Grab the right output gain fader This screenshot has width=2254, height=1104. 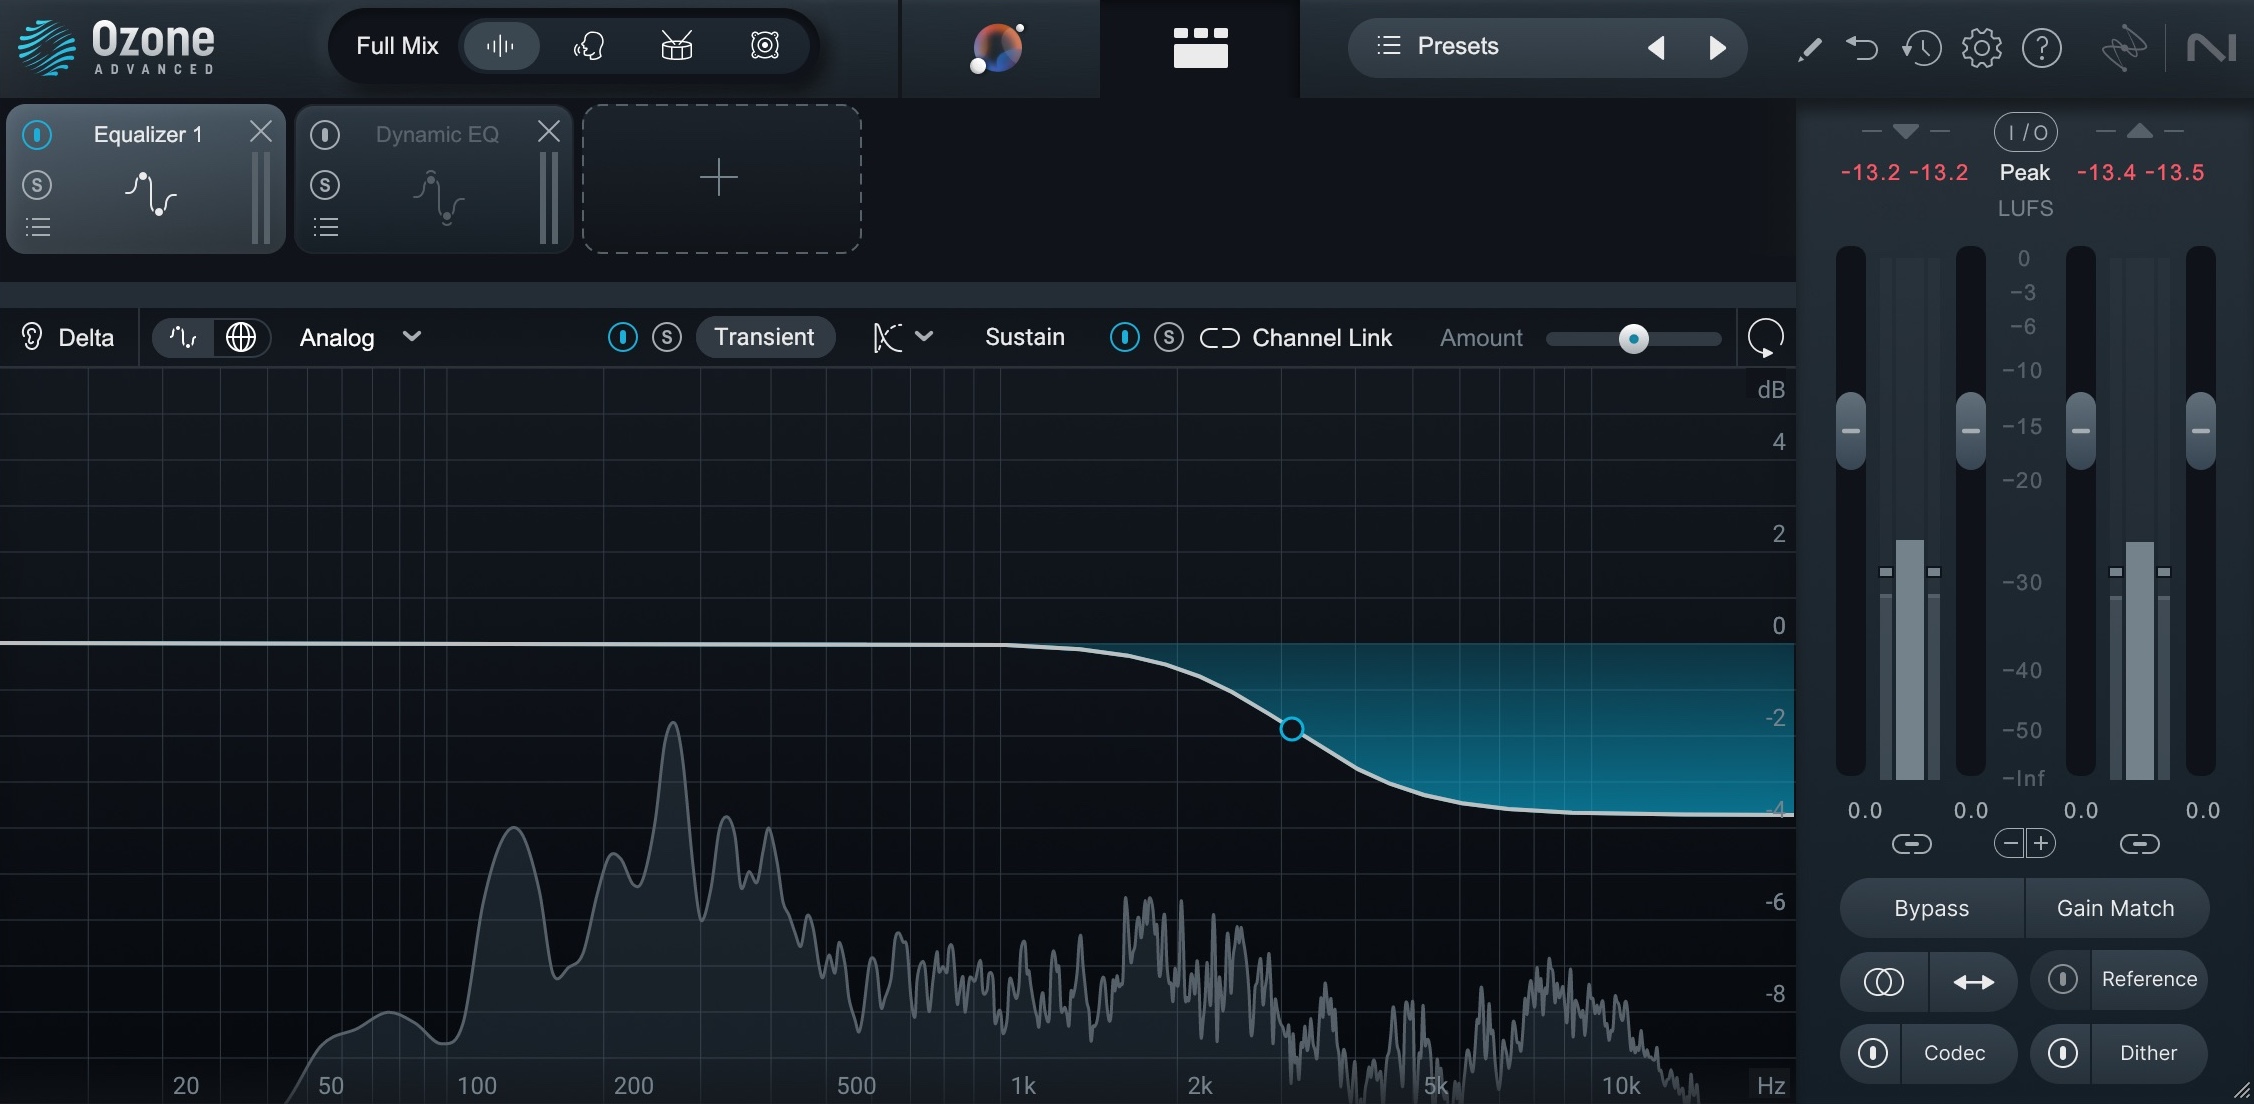click(x=2201, y=431)
